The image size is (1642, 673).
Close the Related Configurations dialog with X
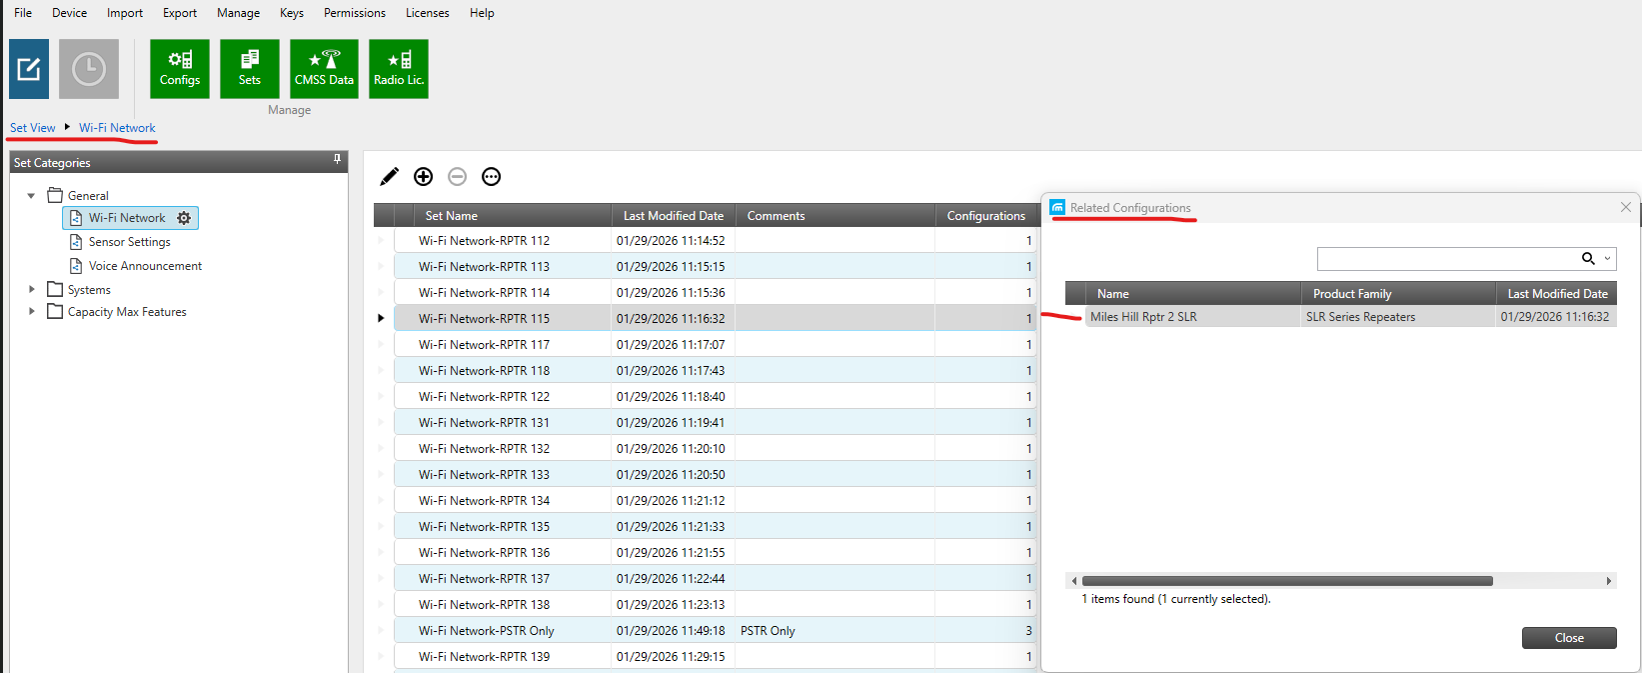click(x=1626, y=207)
